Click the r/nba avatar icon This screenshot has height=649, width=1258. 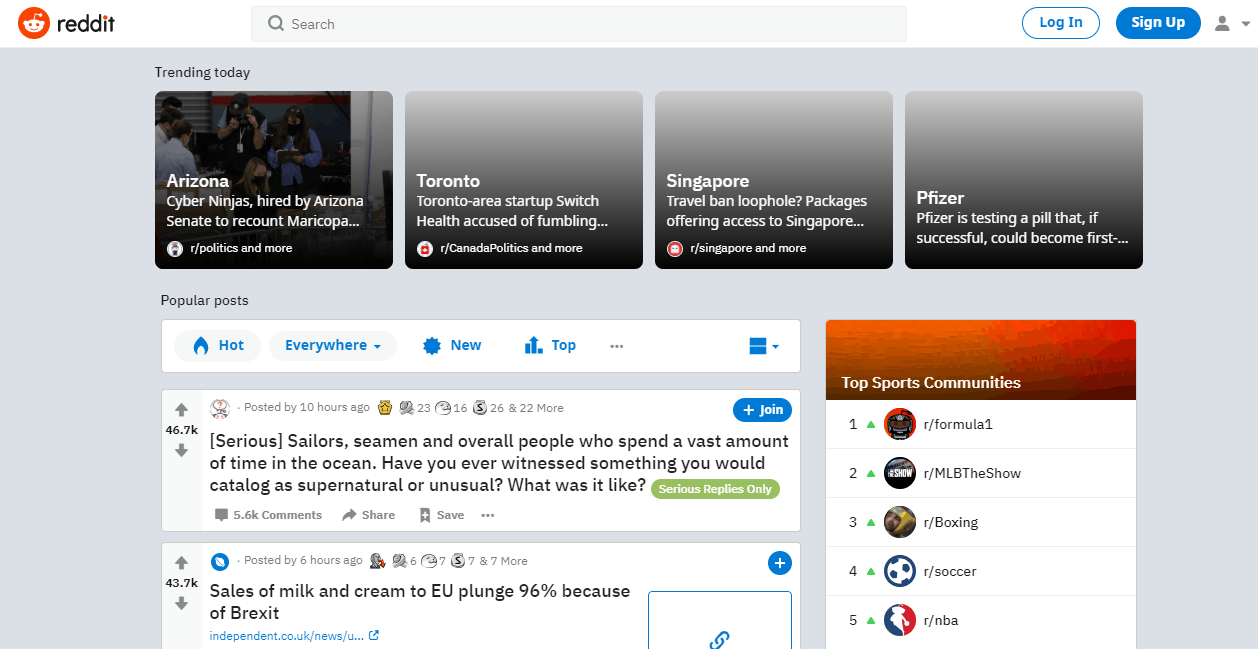click(900, 620)
